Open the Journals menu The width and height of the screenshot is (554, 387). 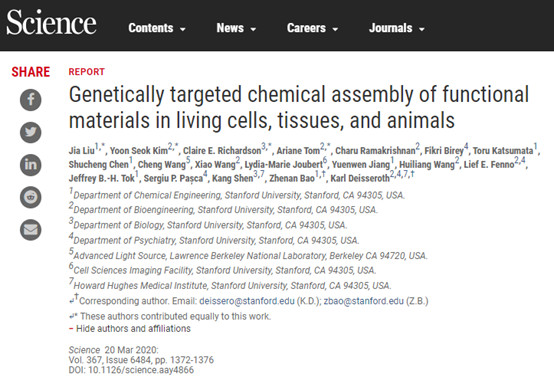(396, 28)
